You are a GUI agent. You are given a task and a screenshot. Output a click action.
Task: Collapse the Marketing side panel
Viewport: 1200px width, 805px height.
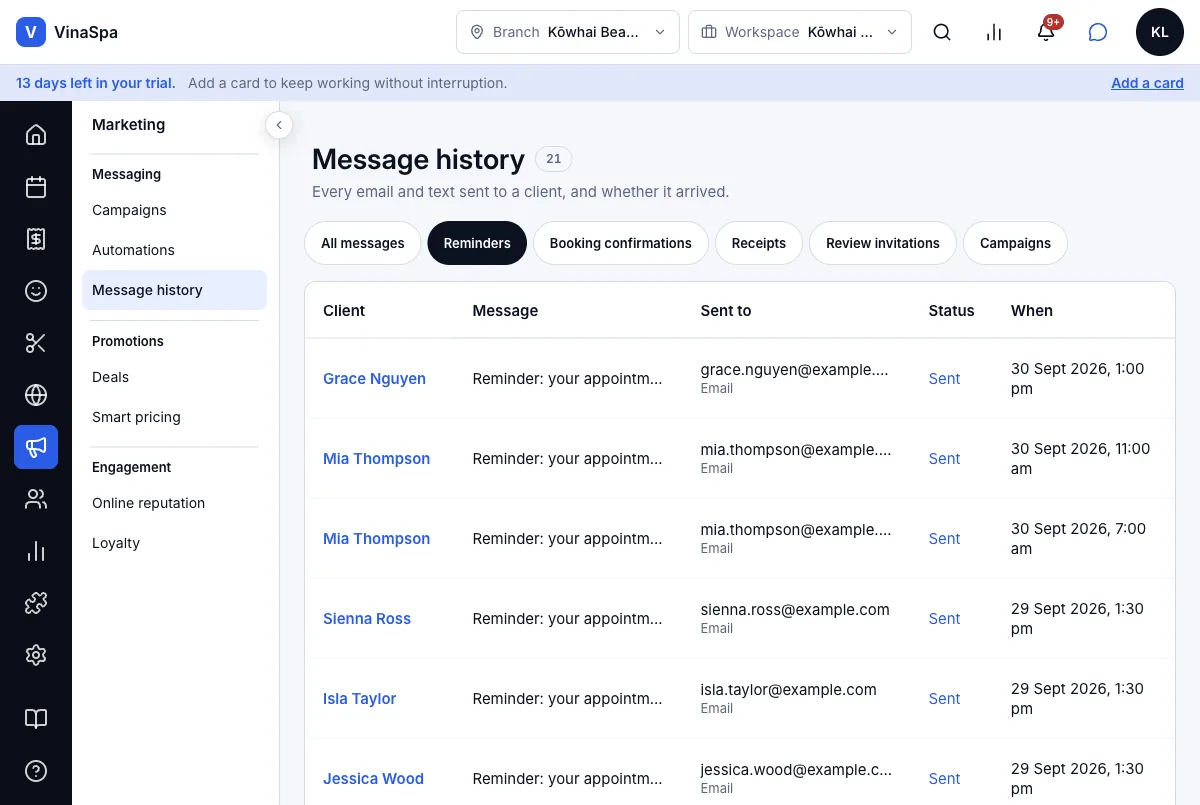tap(279, 125)
